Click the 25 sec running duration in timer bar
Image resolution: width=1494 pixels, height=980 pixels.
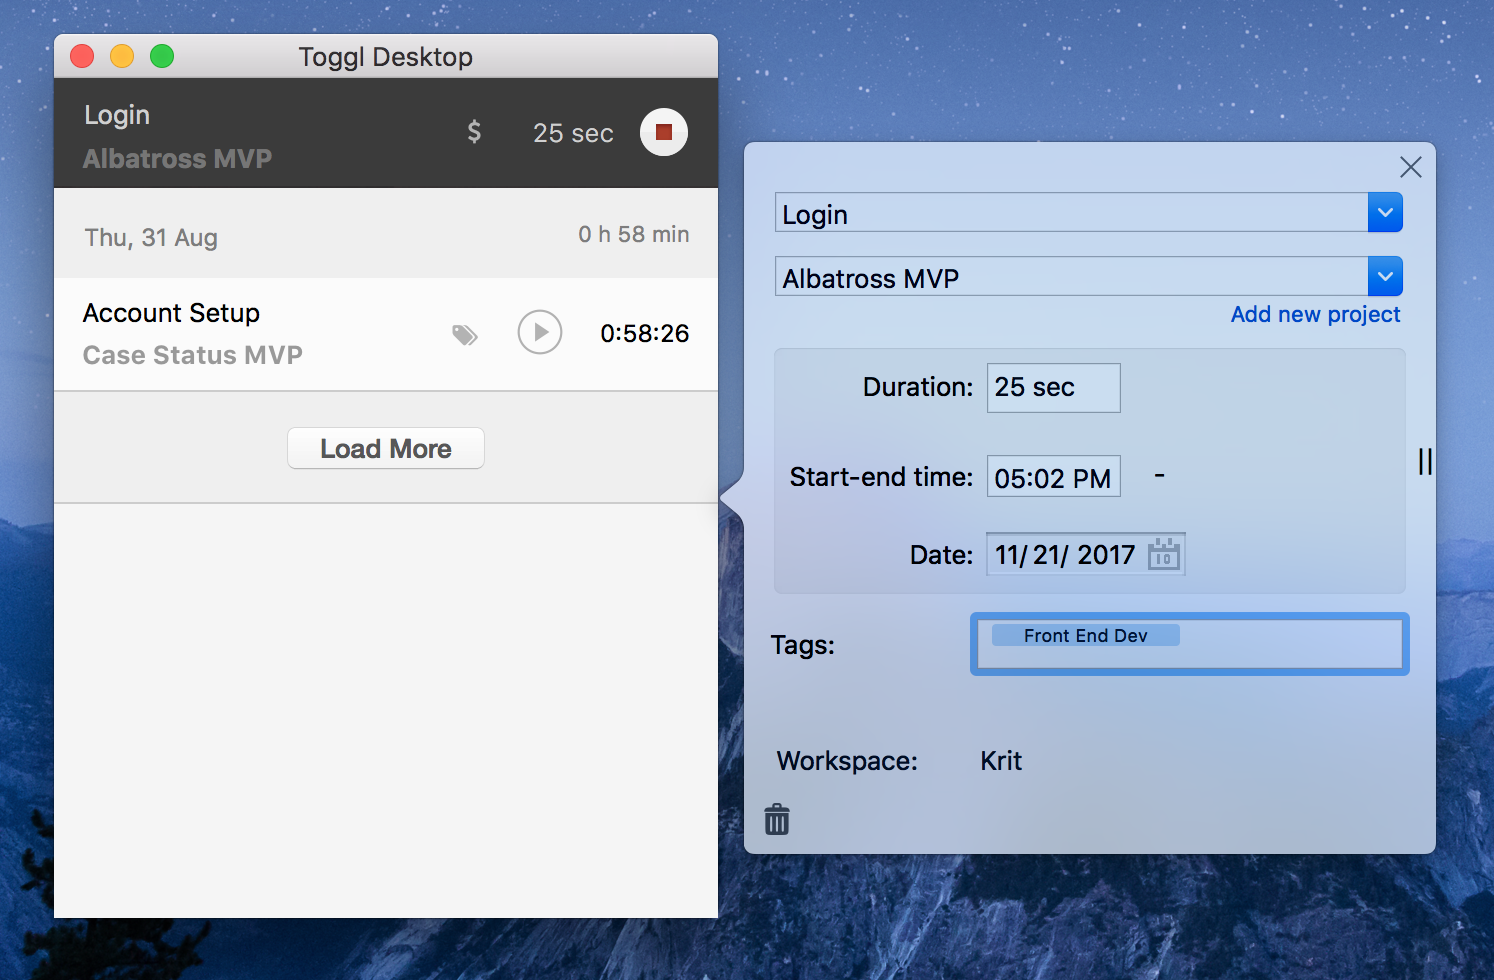tap(573, 133)
